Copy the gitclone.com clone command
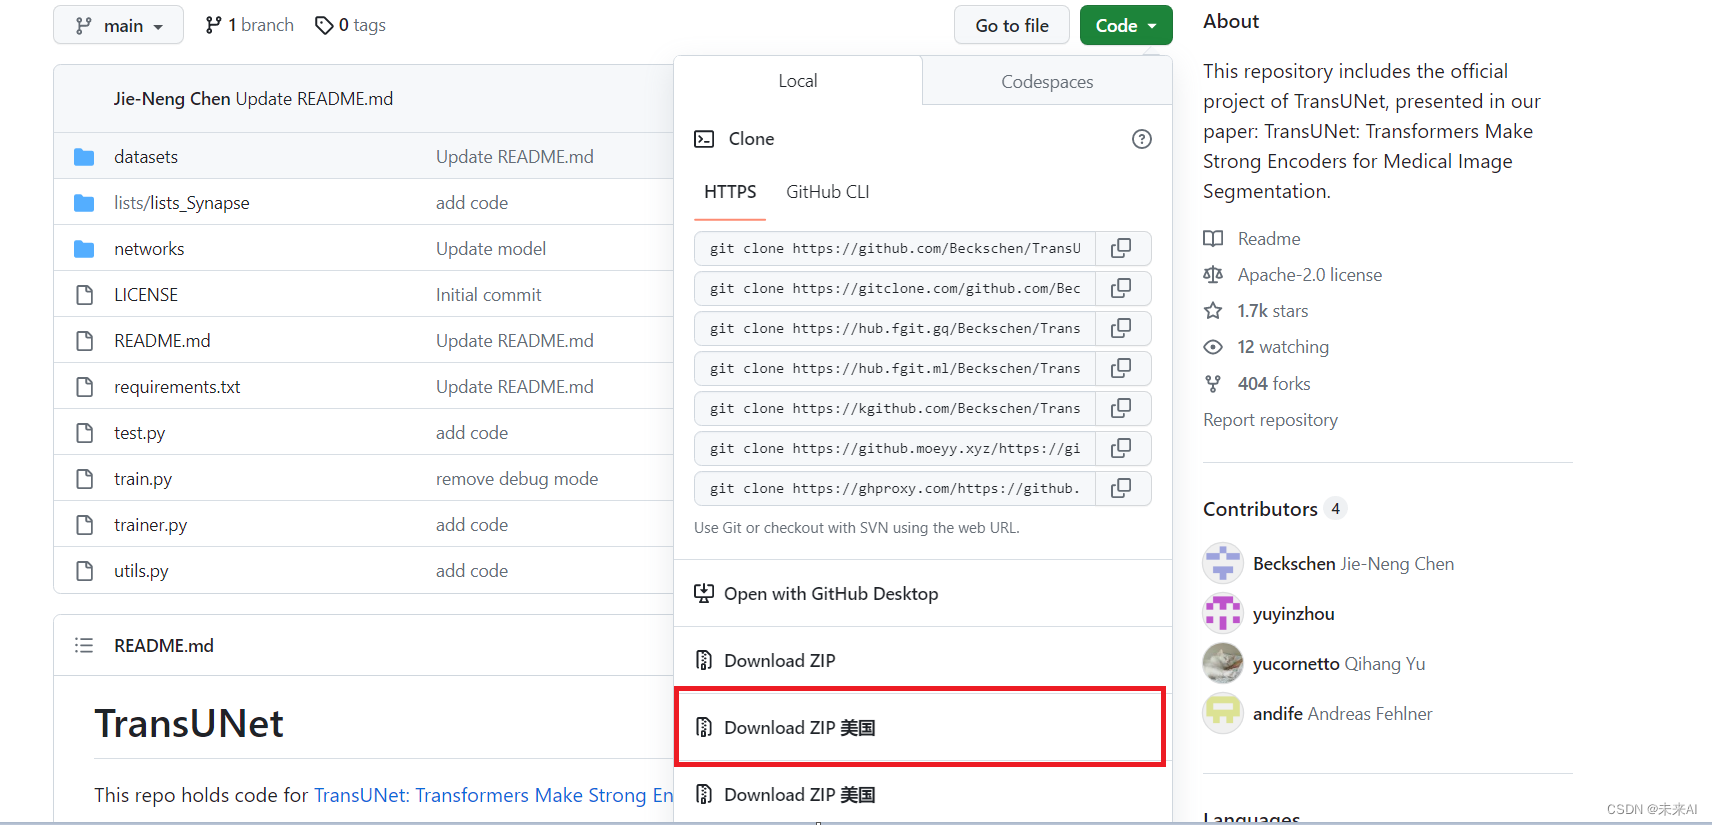Image resolution: width=1712 pixels, height=825 pixels. (1122, 288)
